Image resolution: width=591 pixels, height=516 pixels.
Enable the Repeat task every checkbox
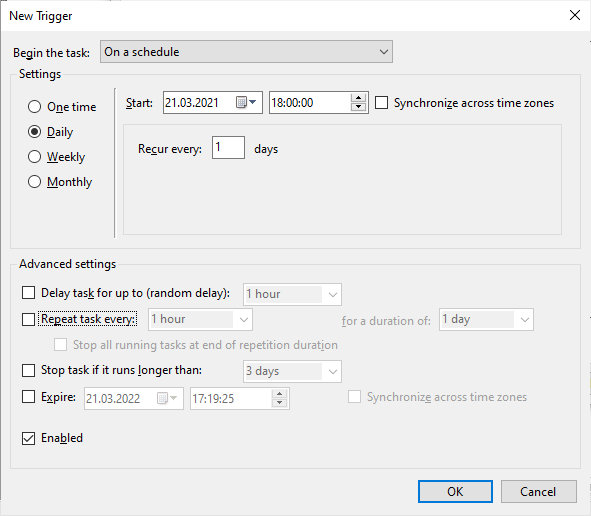pos(29,319)
